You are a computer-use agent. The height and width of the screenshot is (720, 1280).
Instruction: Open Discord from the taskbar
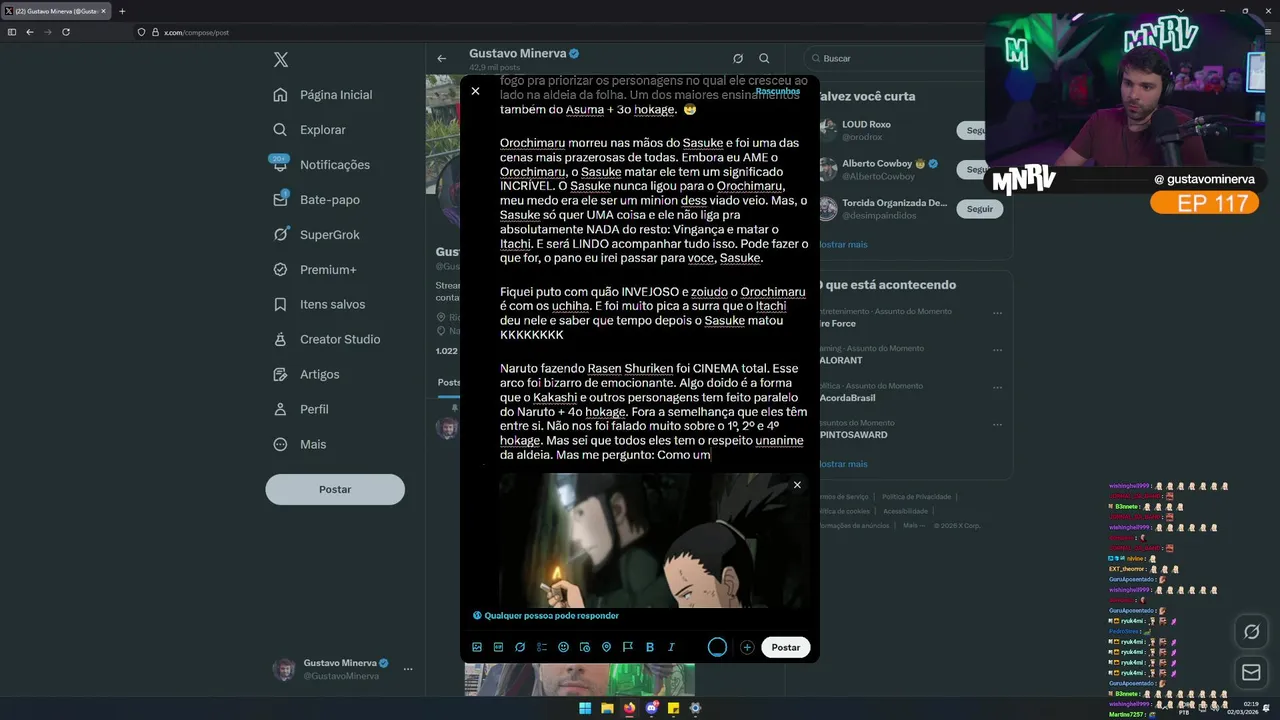652,708
